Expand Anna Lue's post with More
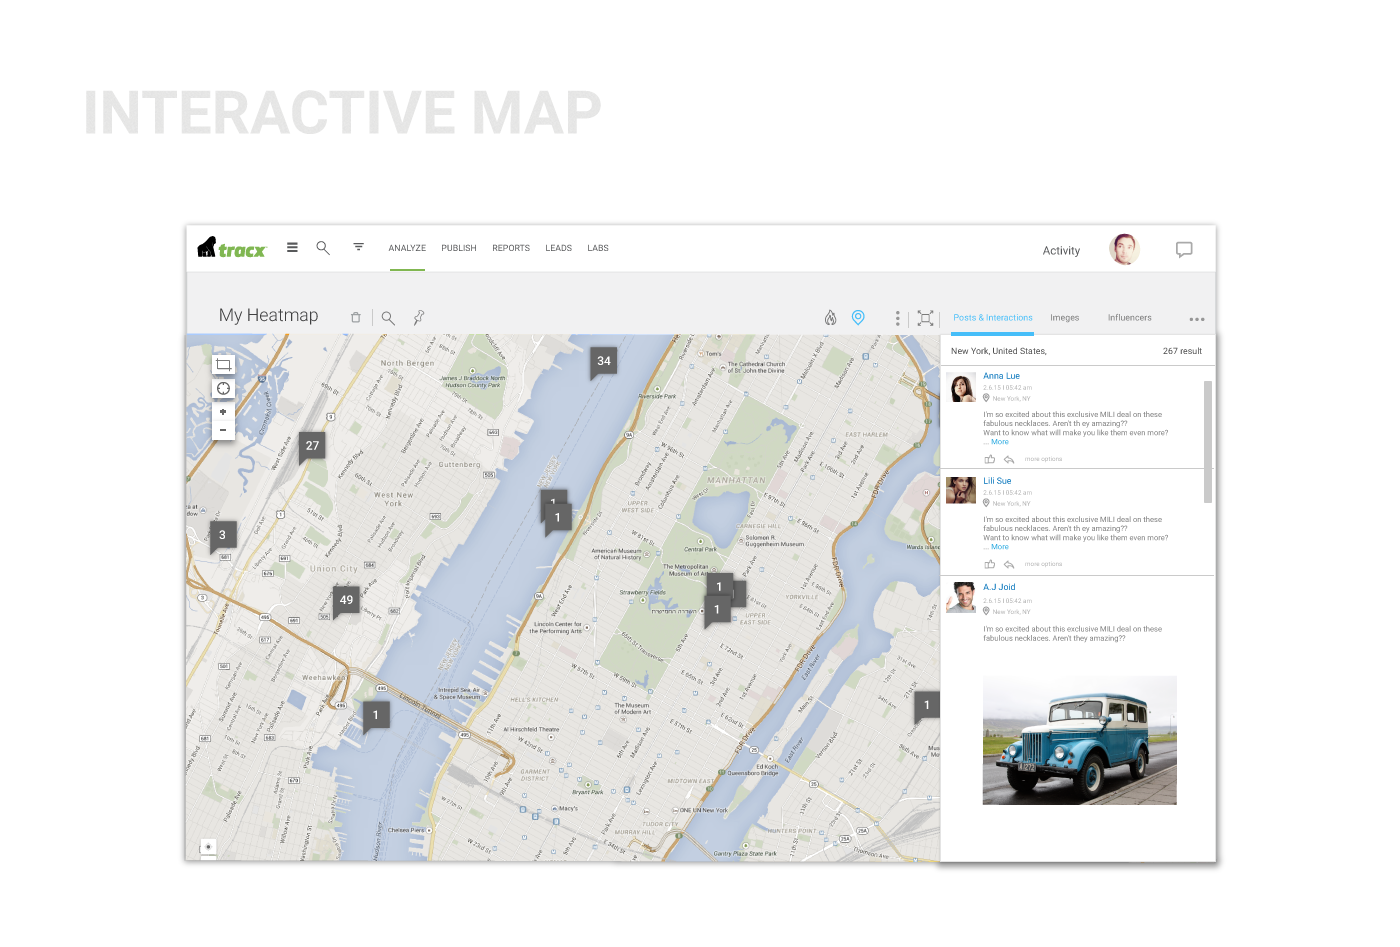1400x947 pixels. 1000,442
